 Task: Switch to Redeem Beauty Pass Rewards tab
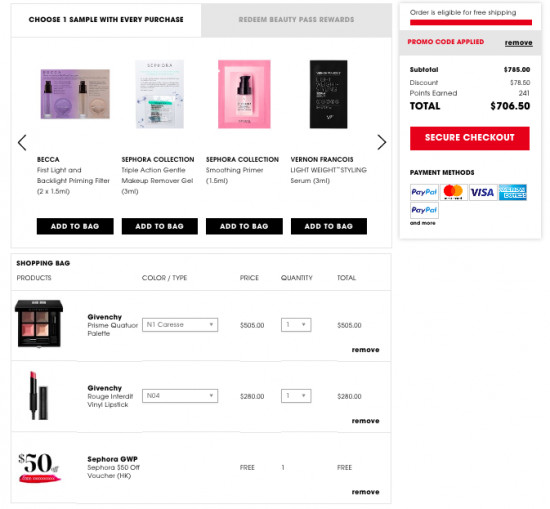pyautogui.click(x=296, y=20)
